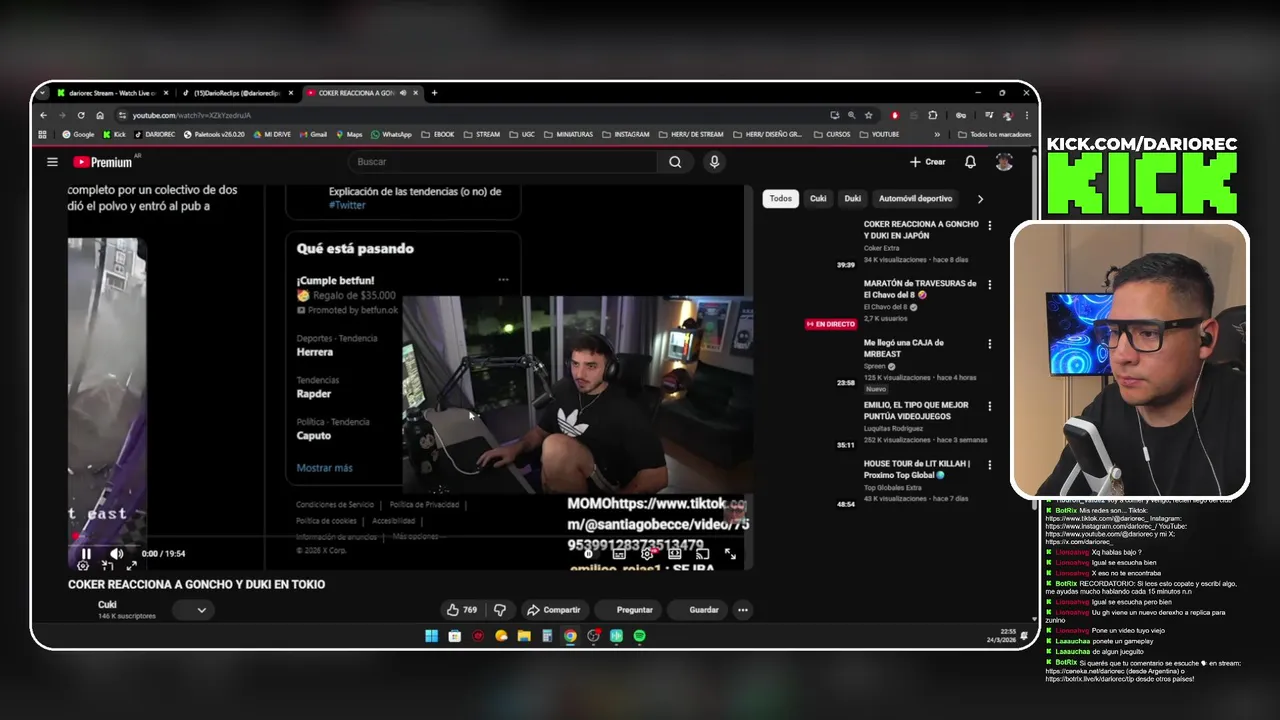Start voice search with microphone icon
Image resolution: width=1280 pixels, height=720 pixels.
pos(714,162)
